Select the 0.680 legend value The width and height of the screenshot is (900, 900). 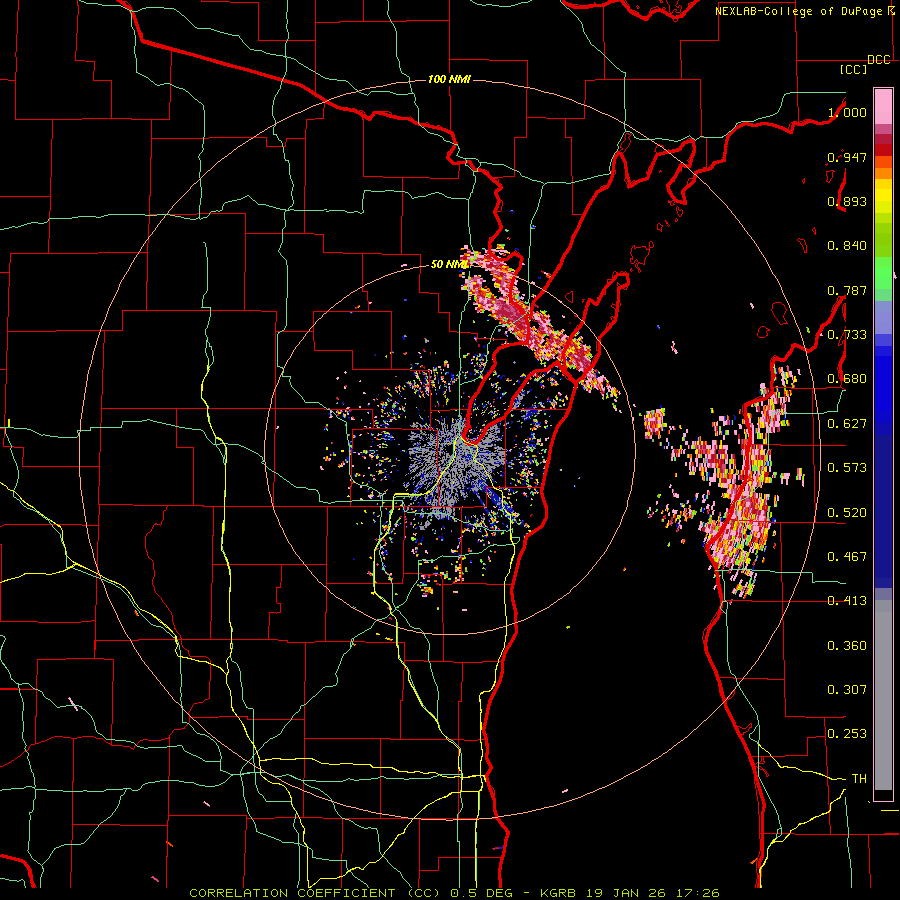[847, 379]
